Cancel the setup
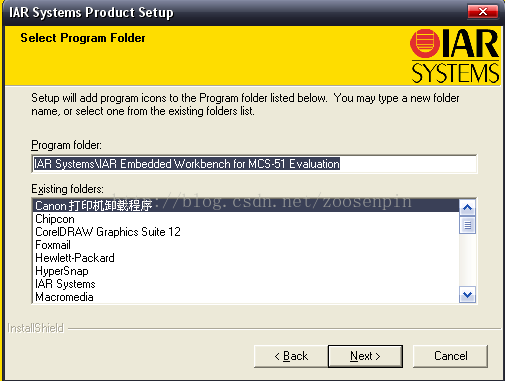Image resolution: width=505 pixels, height=381 pixels. 450,356
